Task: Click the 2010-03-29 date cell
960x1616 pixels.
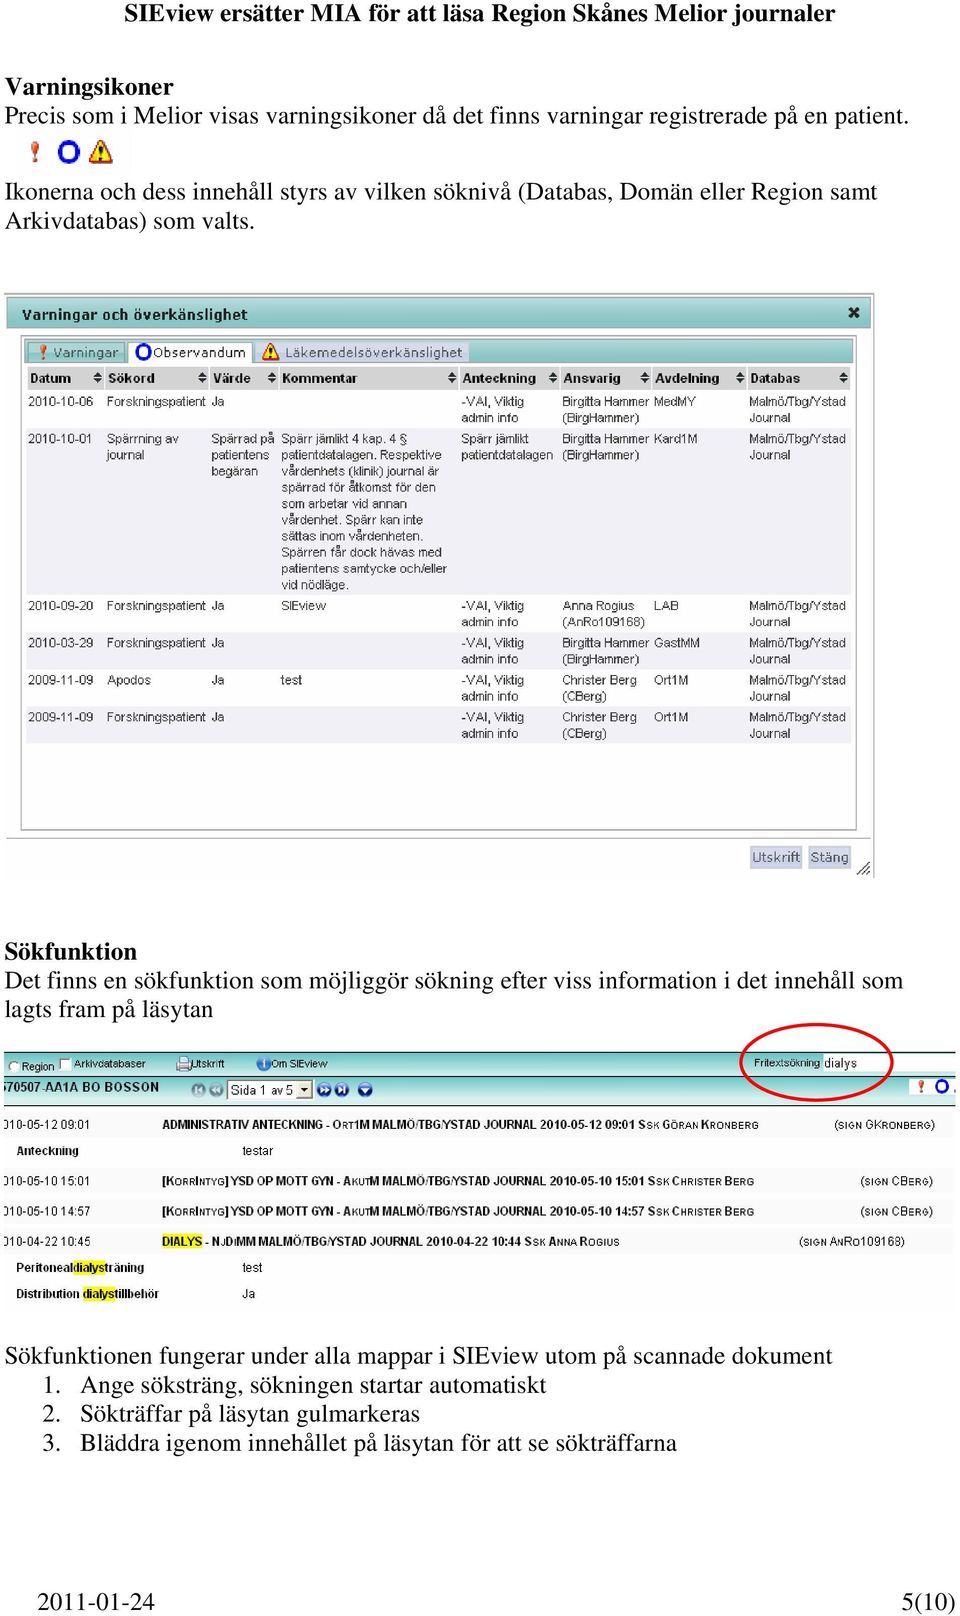Action: click(x=60, y=643)
